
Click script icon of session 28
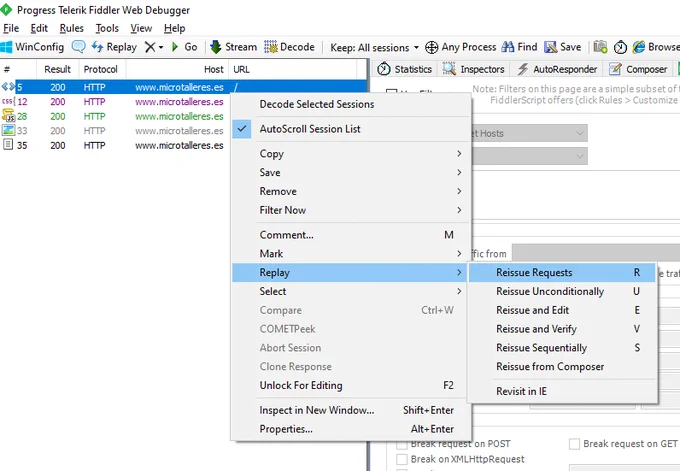point(8,116)
